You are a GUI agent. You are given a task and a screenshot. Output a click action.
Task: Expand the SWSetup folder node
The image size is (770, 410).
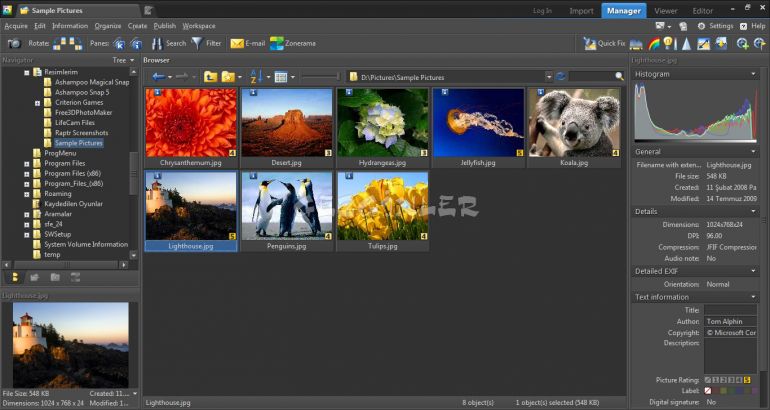pyautogui.click(x=27, y=235)
